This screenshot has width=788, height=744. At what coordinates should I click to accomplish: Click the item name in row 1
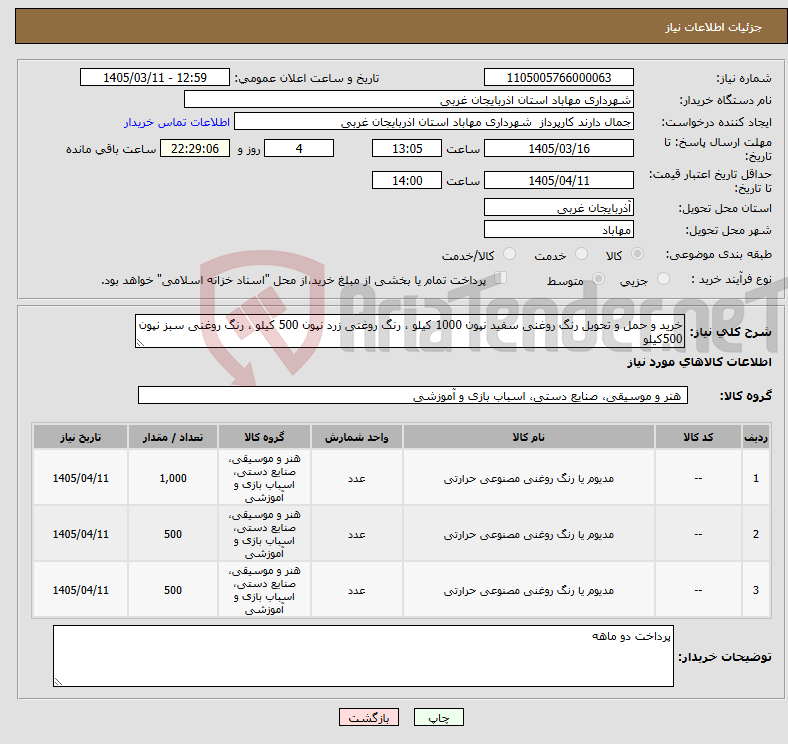coord(529,478)
